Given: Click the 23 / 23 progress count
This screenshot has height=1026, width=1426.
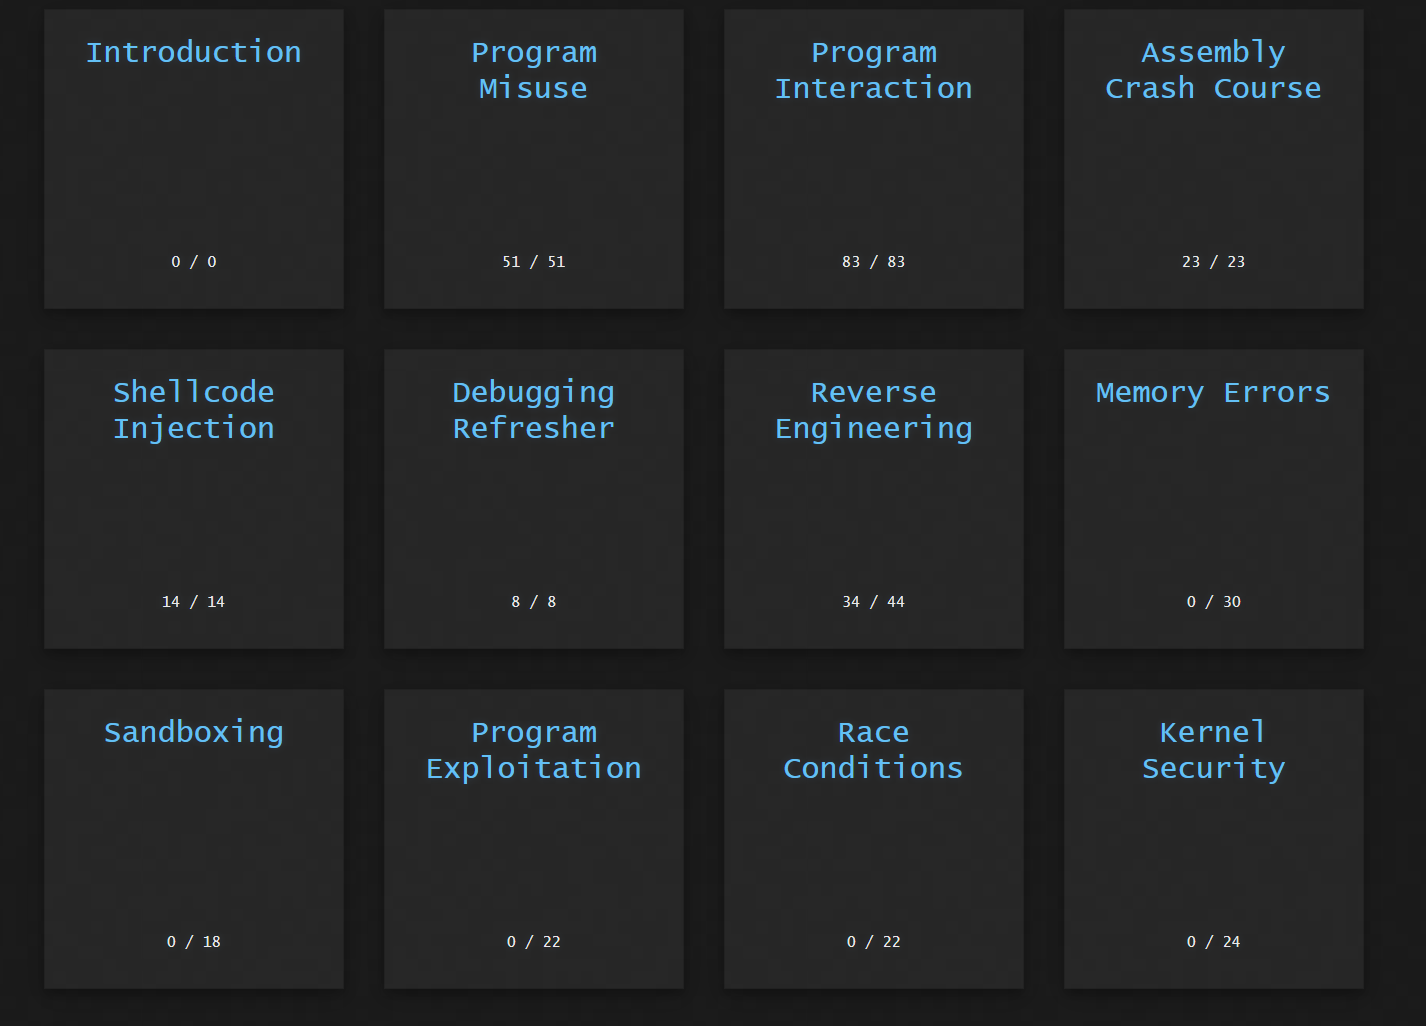Looking at the screenshot, I should coord(1213,262).
